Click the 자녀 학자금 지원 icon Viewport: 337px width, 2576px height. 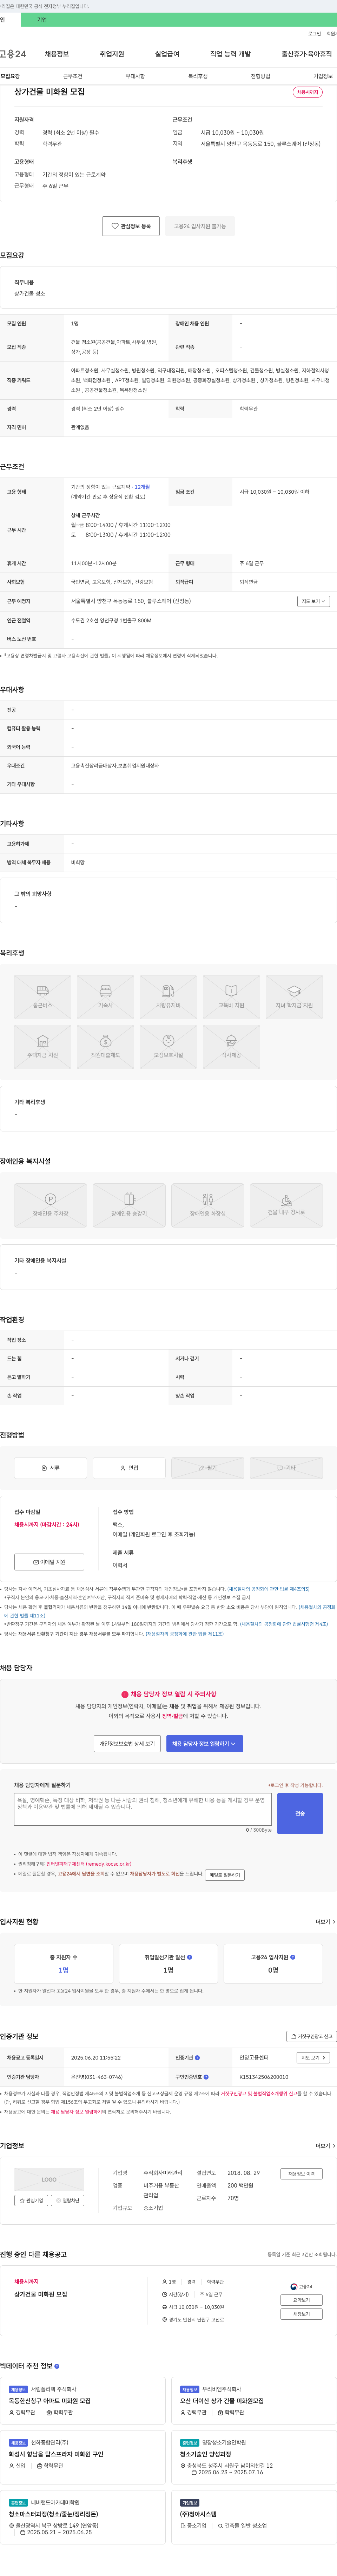[294, 997]
